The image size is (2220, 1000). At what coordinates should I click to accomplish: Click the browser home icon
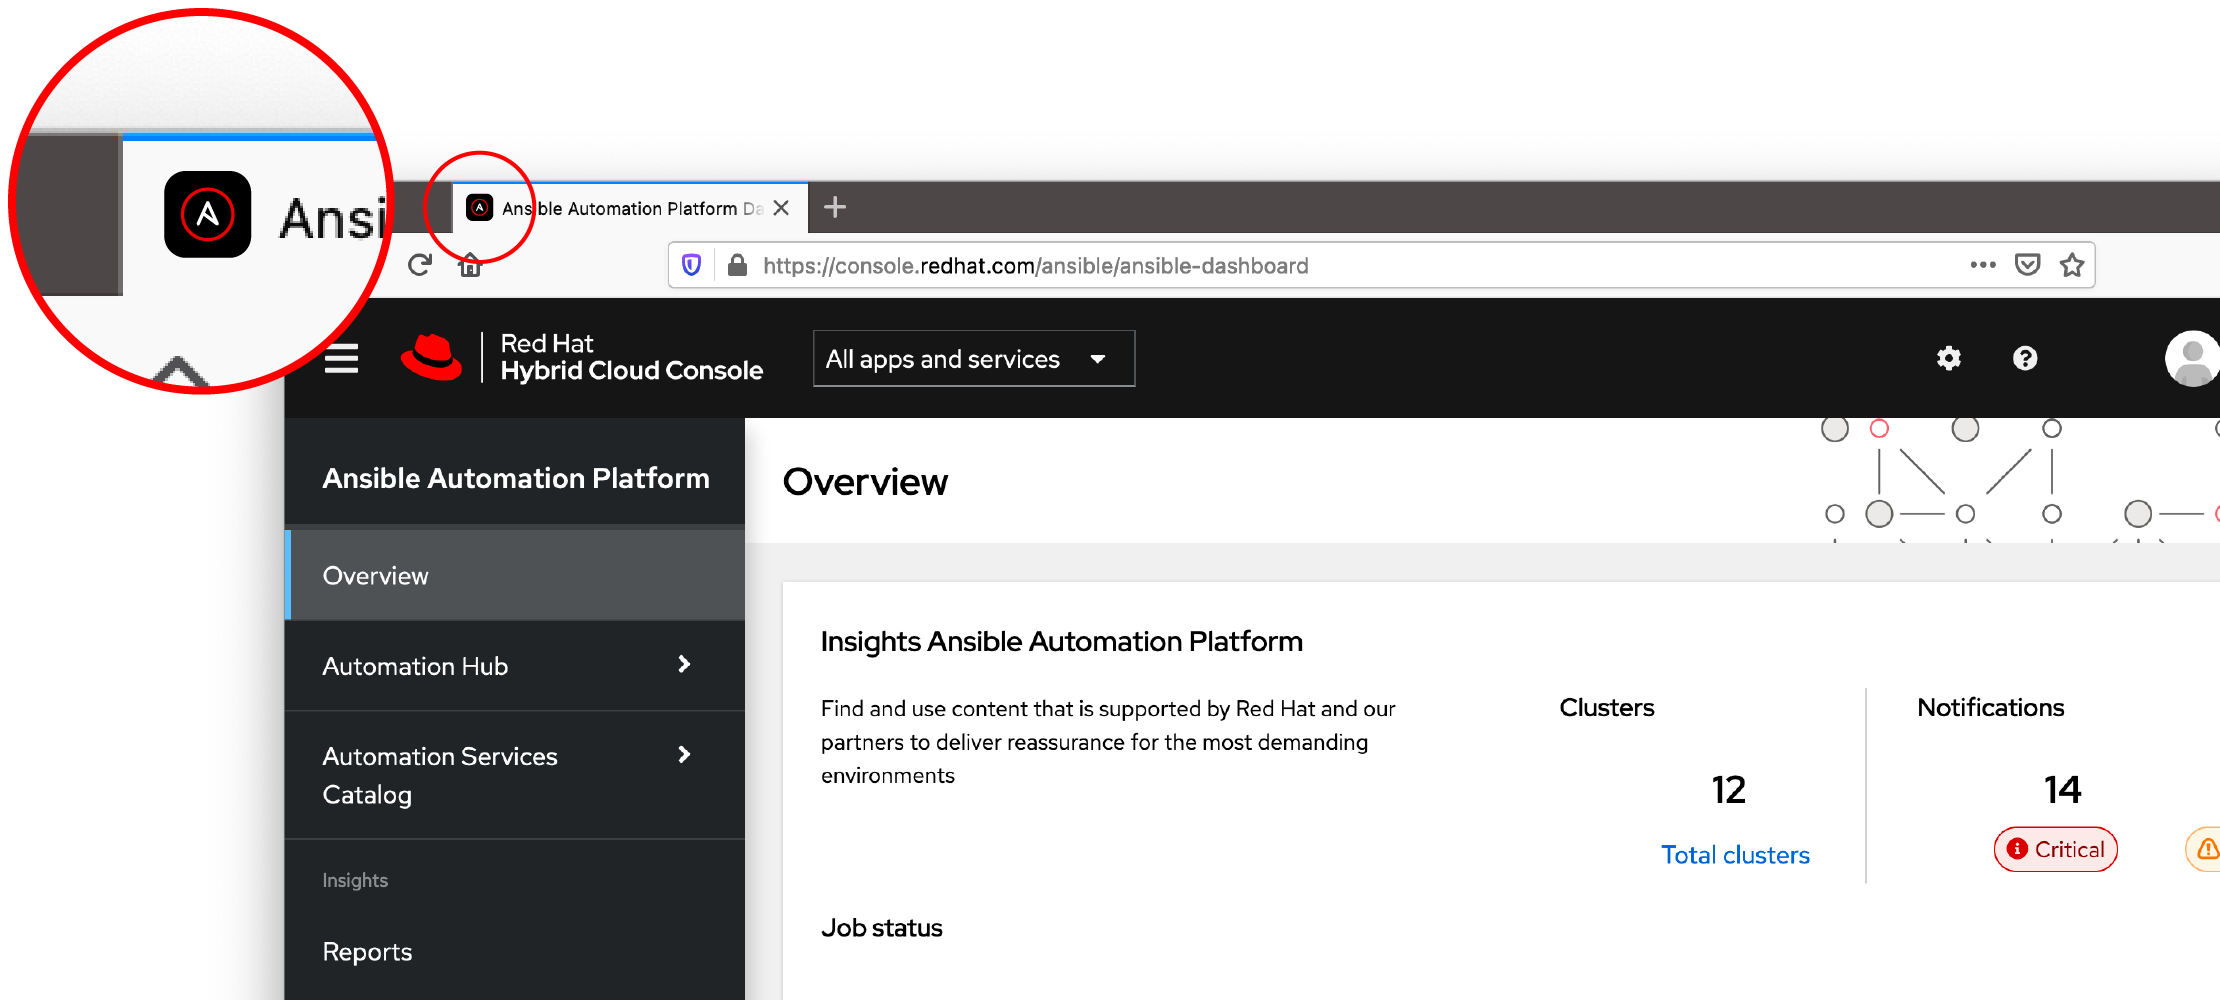(x=470, y=266)
